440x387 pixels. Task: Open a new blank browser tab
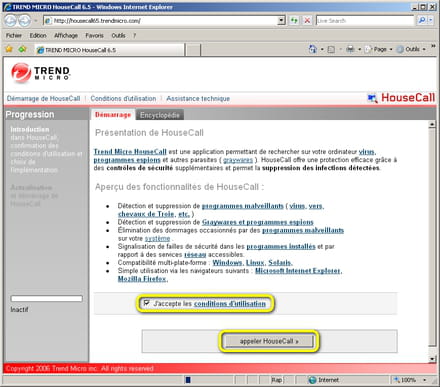193,50
